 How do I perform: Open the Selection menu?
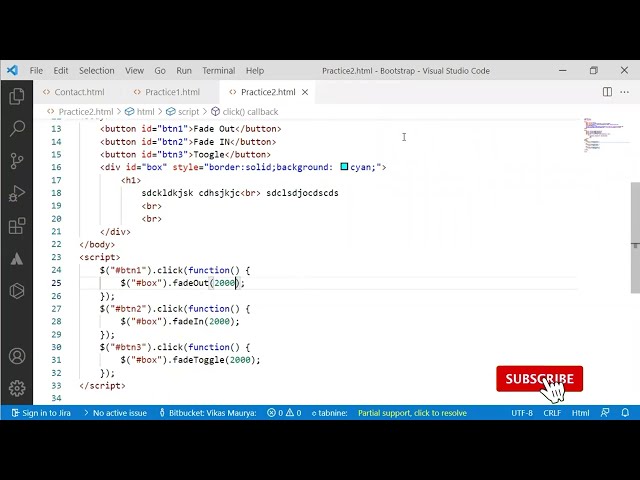coord(97,71)
